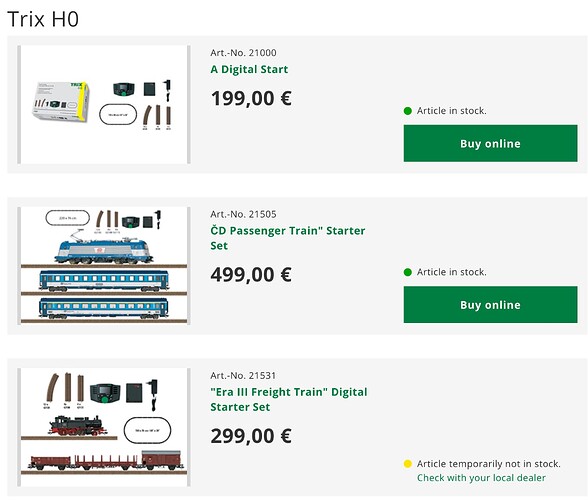Click the green in-stock dot for article 21000
The height and width of the screenshot is (500, 588).
pos(408,111)
